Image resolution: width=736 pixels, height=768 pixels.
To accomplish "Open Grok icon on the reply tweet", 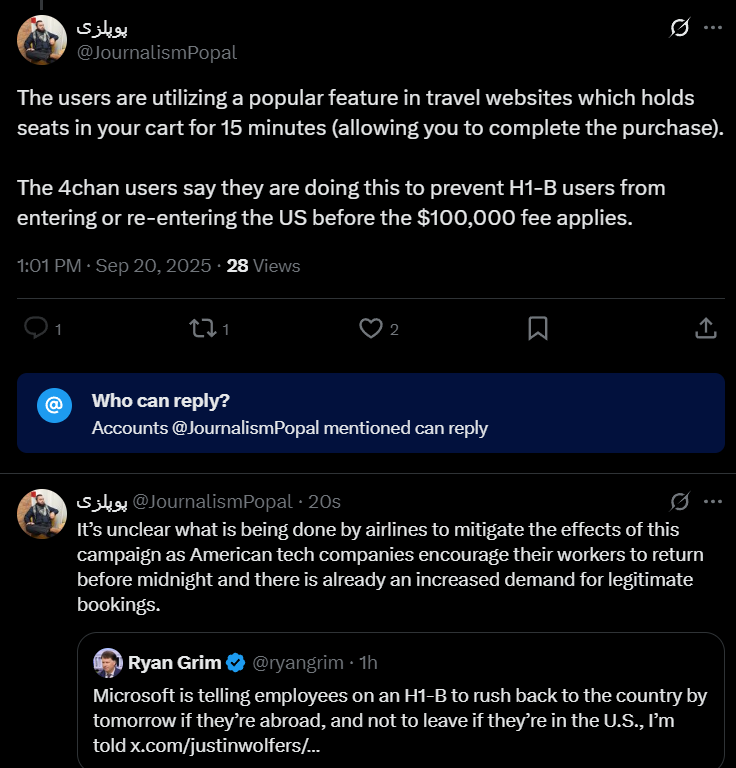I will [x=679, y=501].
